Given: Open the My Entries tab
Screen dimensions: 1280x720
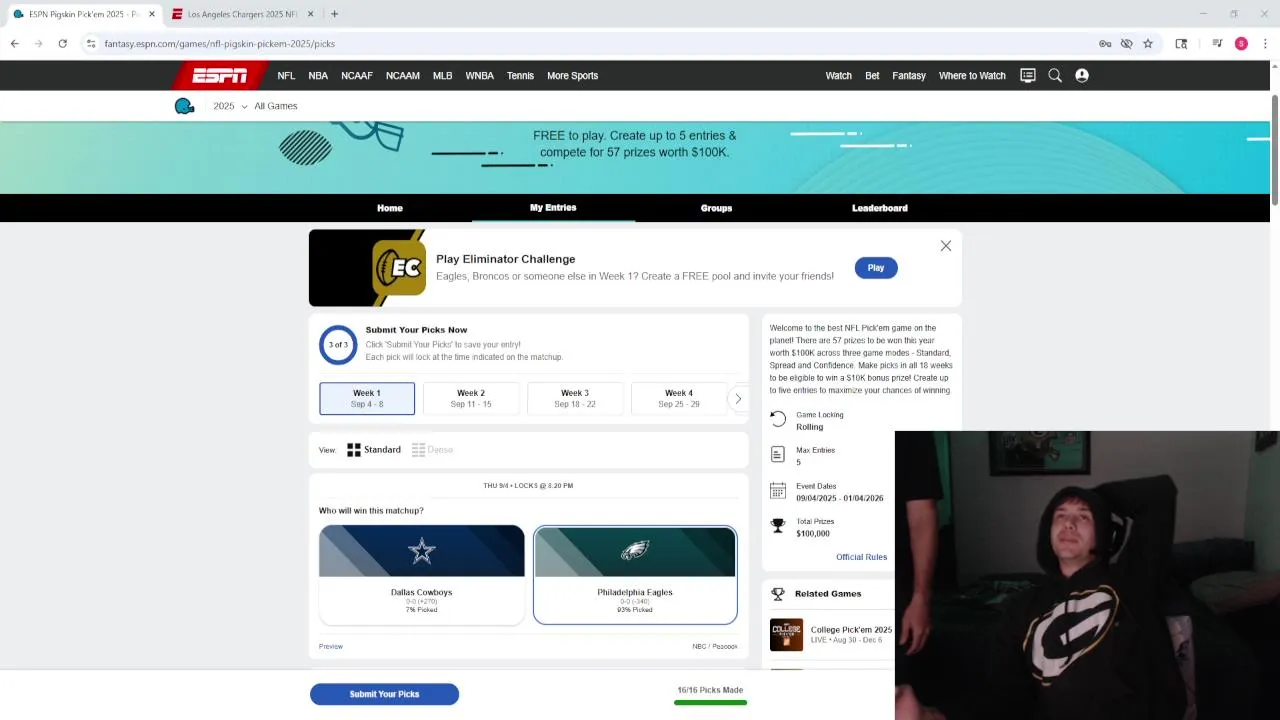Looking at the screenshot, I should pyautogui.click(x=553, y=207).
